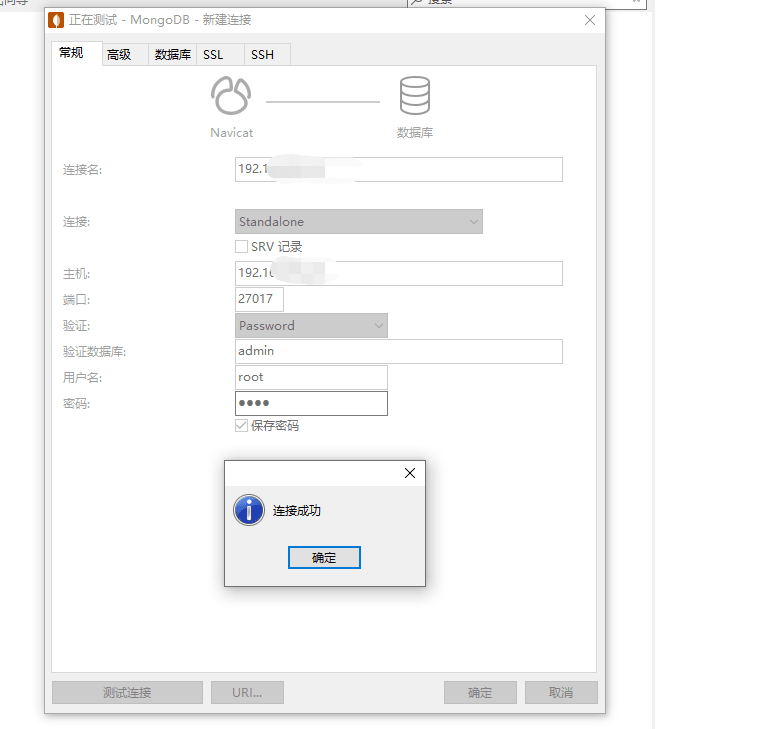Open the Standalone connection type dropdown
Image resolution: width=763 pixels, height=729 pixels.
358,222
